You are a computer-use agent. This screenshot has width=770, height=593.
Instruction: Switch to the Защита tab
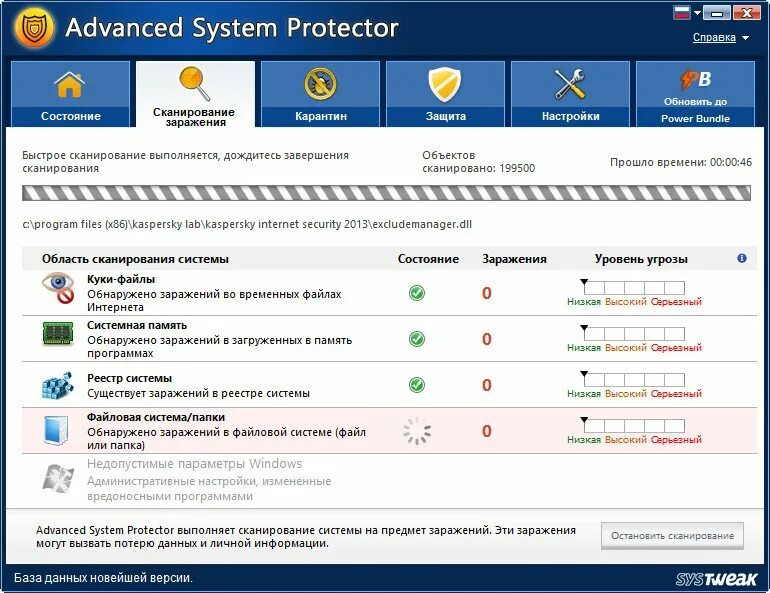pos(445,94)
